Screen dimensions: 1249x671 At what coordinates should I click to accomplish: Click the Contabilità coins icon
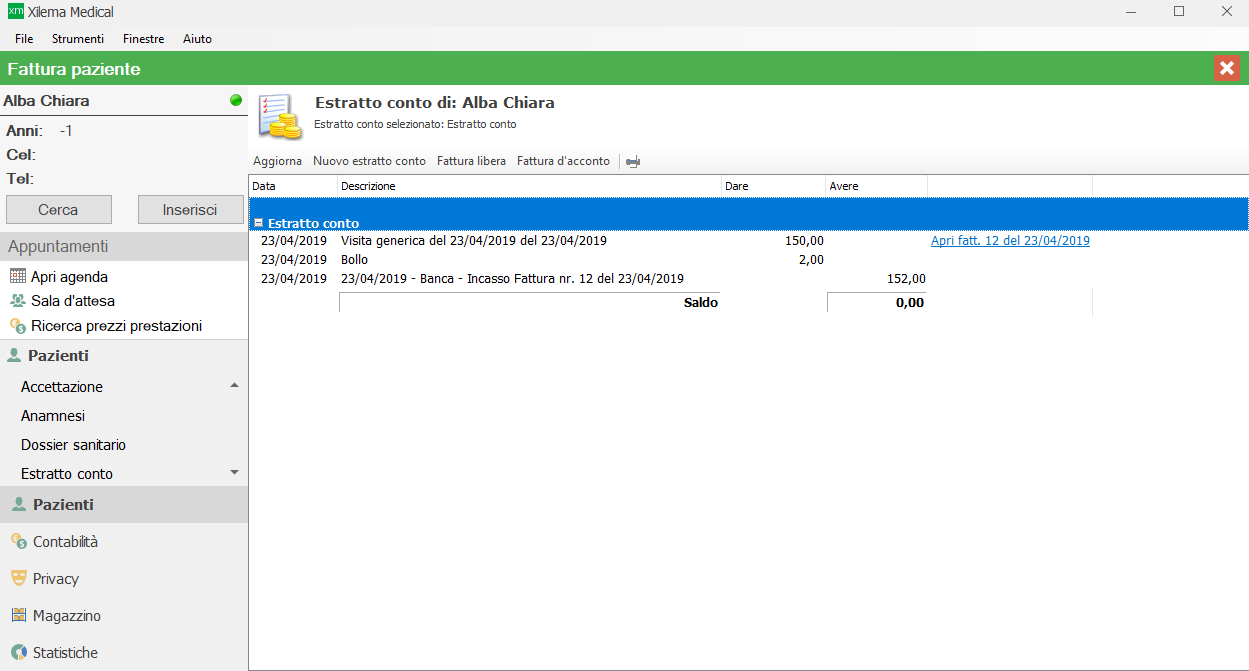[18, 541]
